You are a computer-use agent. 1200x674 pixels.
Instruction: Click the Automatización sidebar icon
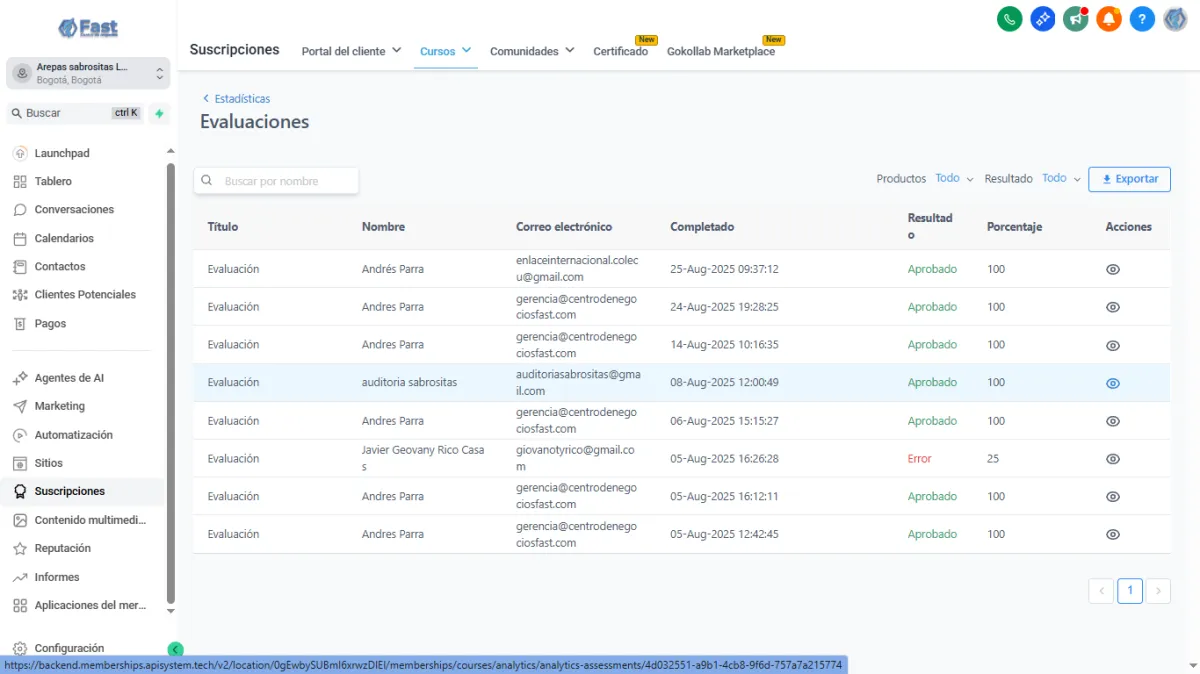(x=20, y=435)
